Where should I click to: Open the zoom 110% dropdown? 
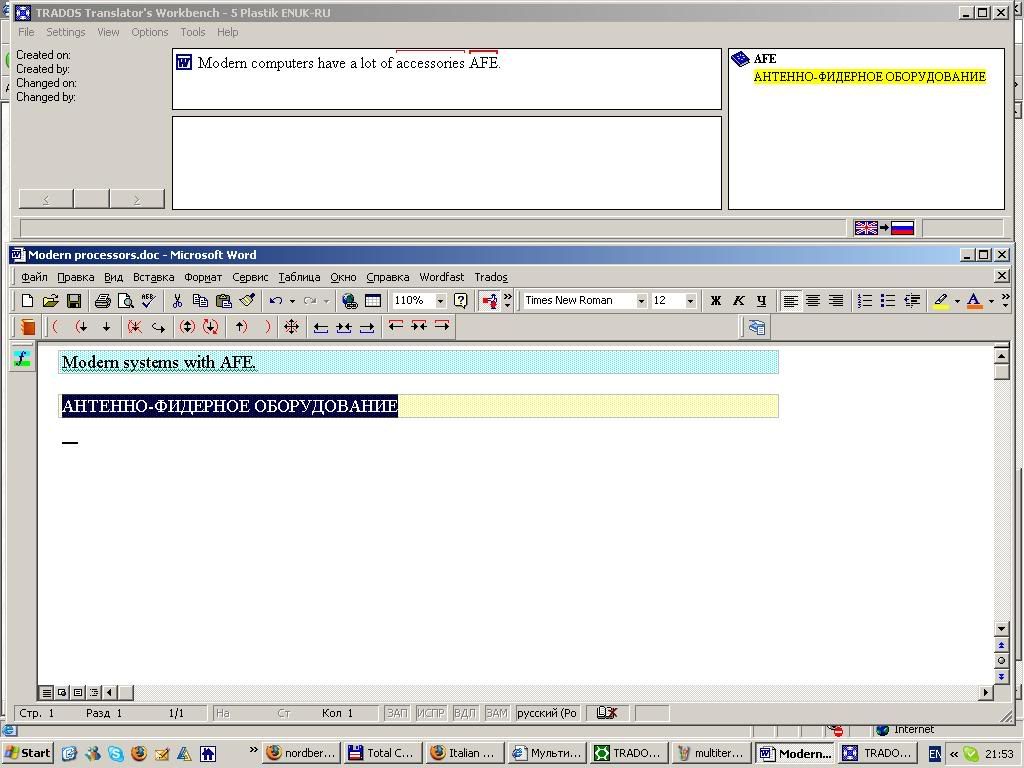point(440,301)
